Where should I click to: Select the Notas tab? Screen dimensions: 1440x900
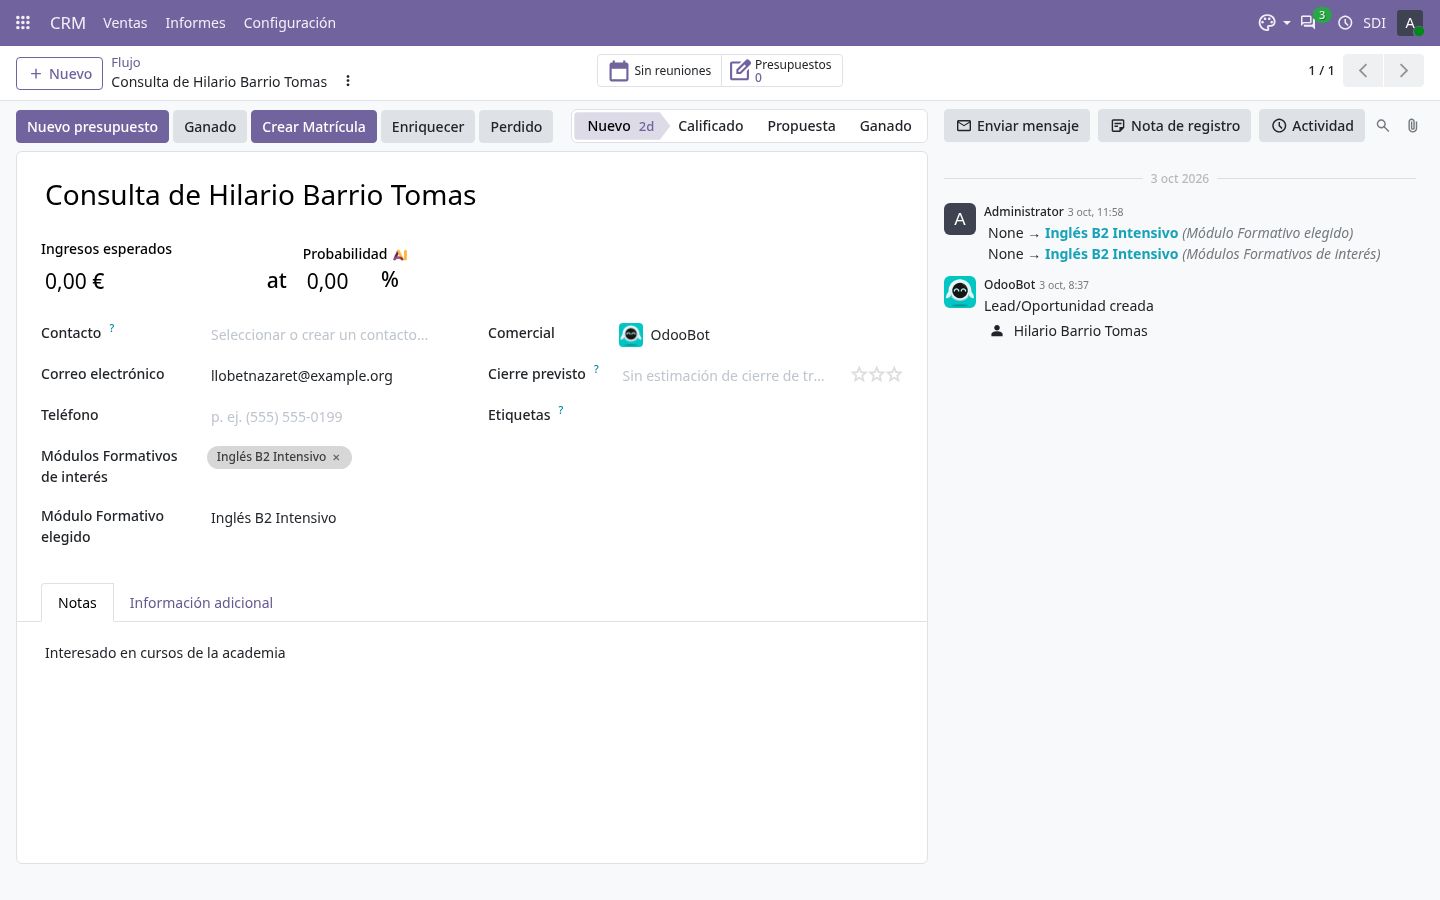pyautogui.click(x=77, y=603)
